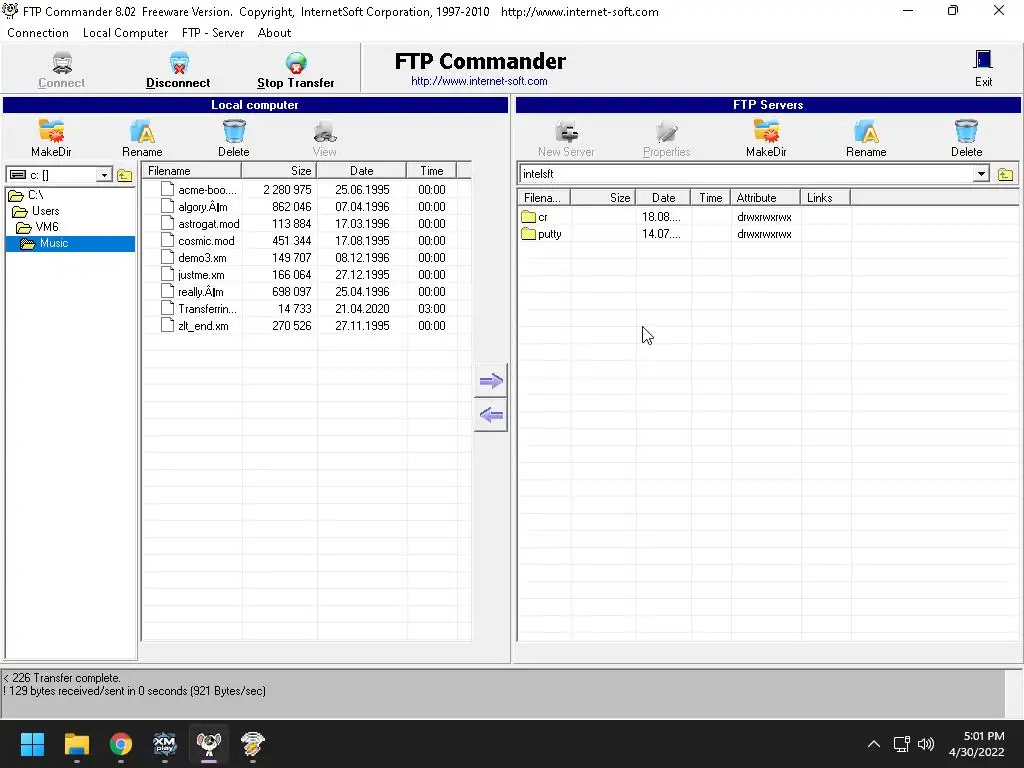The width and height of the screenshot is (1024, 768).
Task: Open the Connection menu
Action: coord(38,33)
